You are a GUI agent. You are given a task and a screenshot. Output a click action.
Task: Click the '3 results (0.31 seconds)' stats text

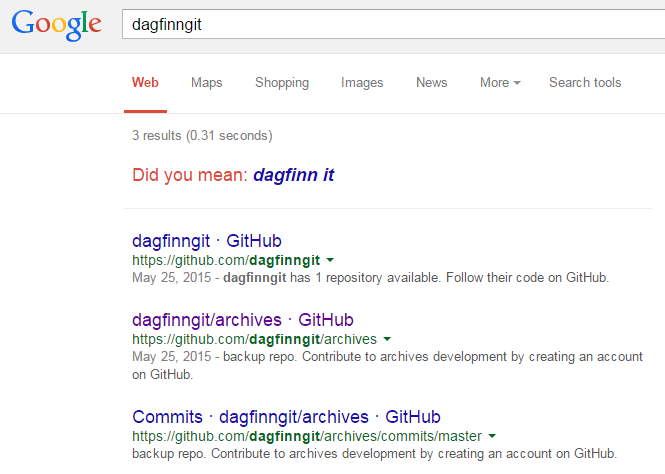(x=202, y=136)
